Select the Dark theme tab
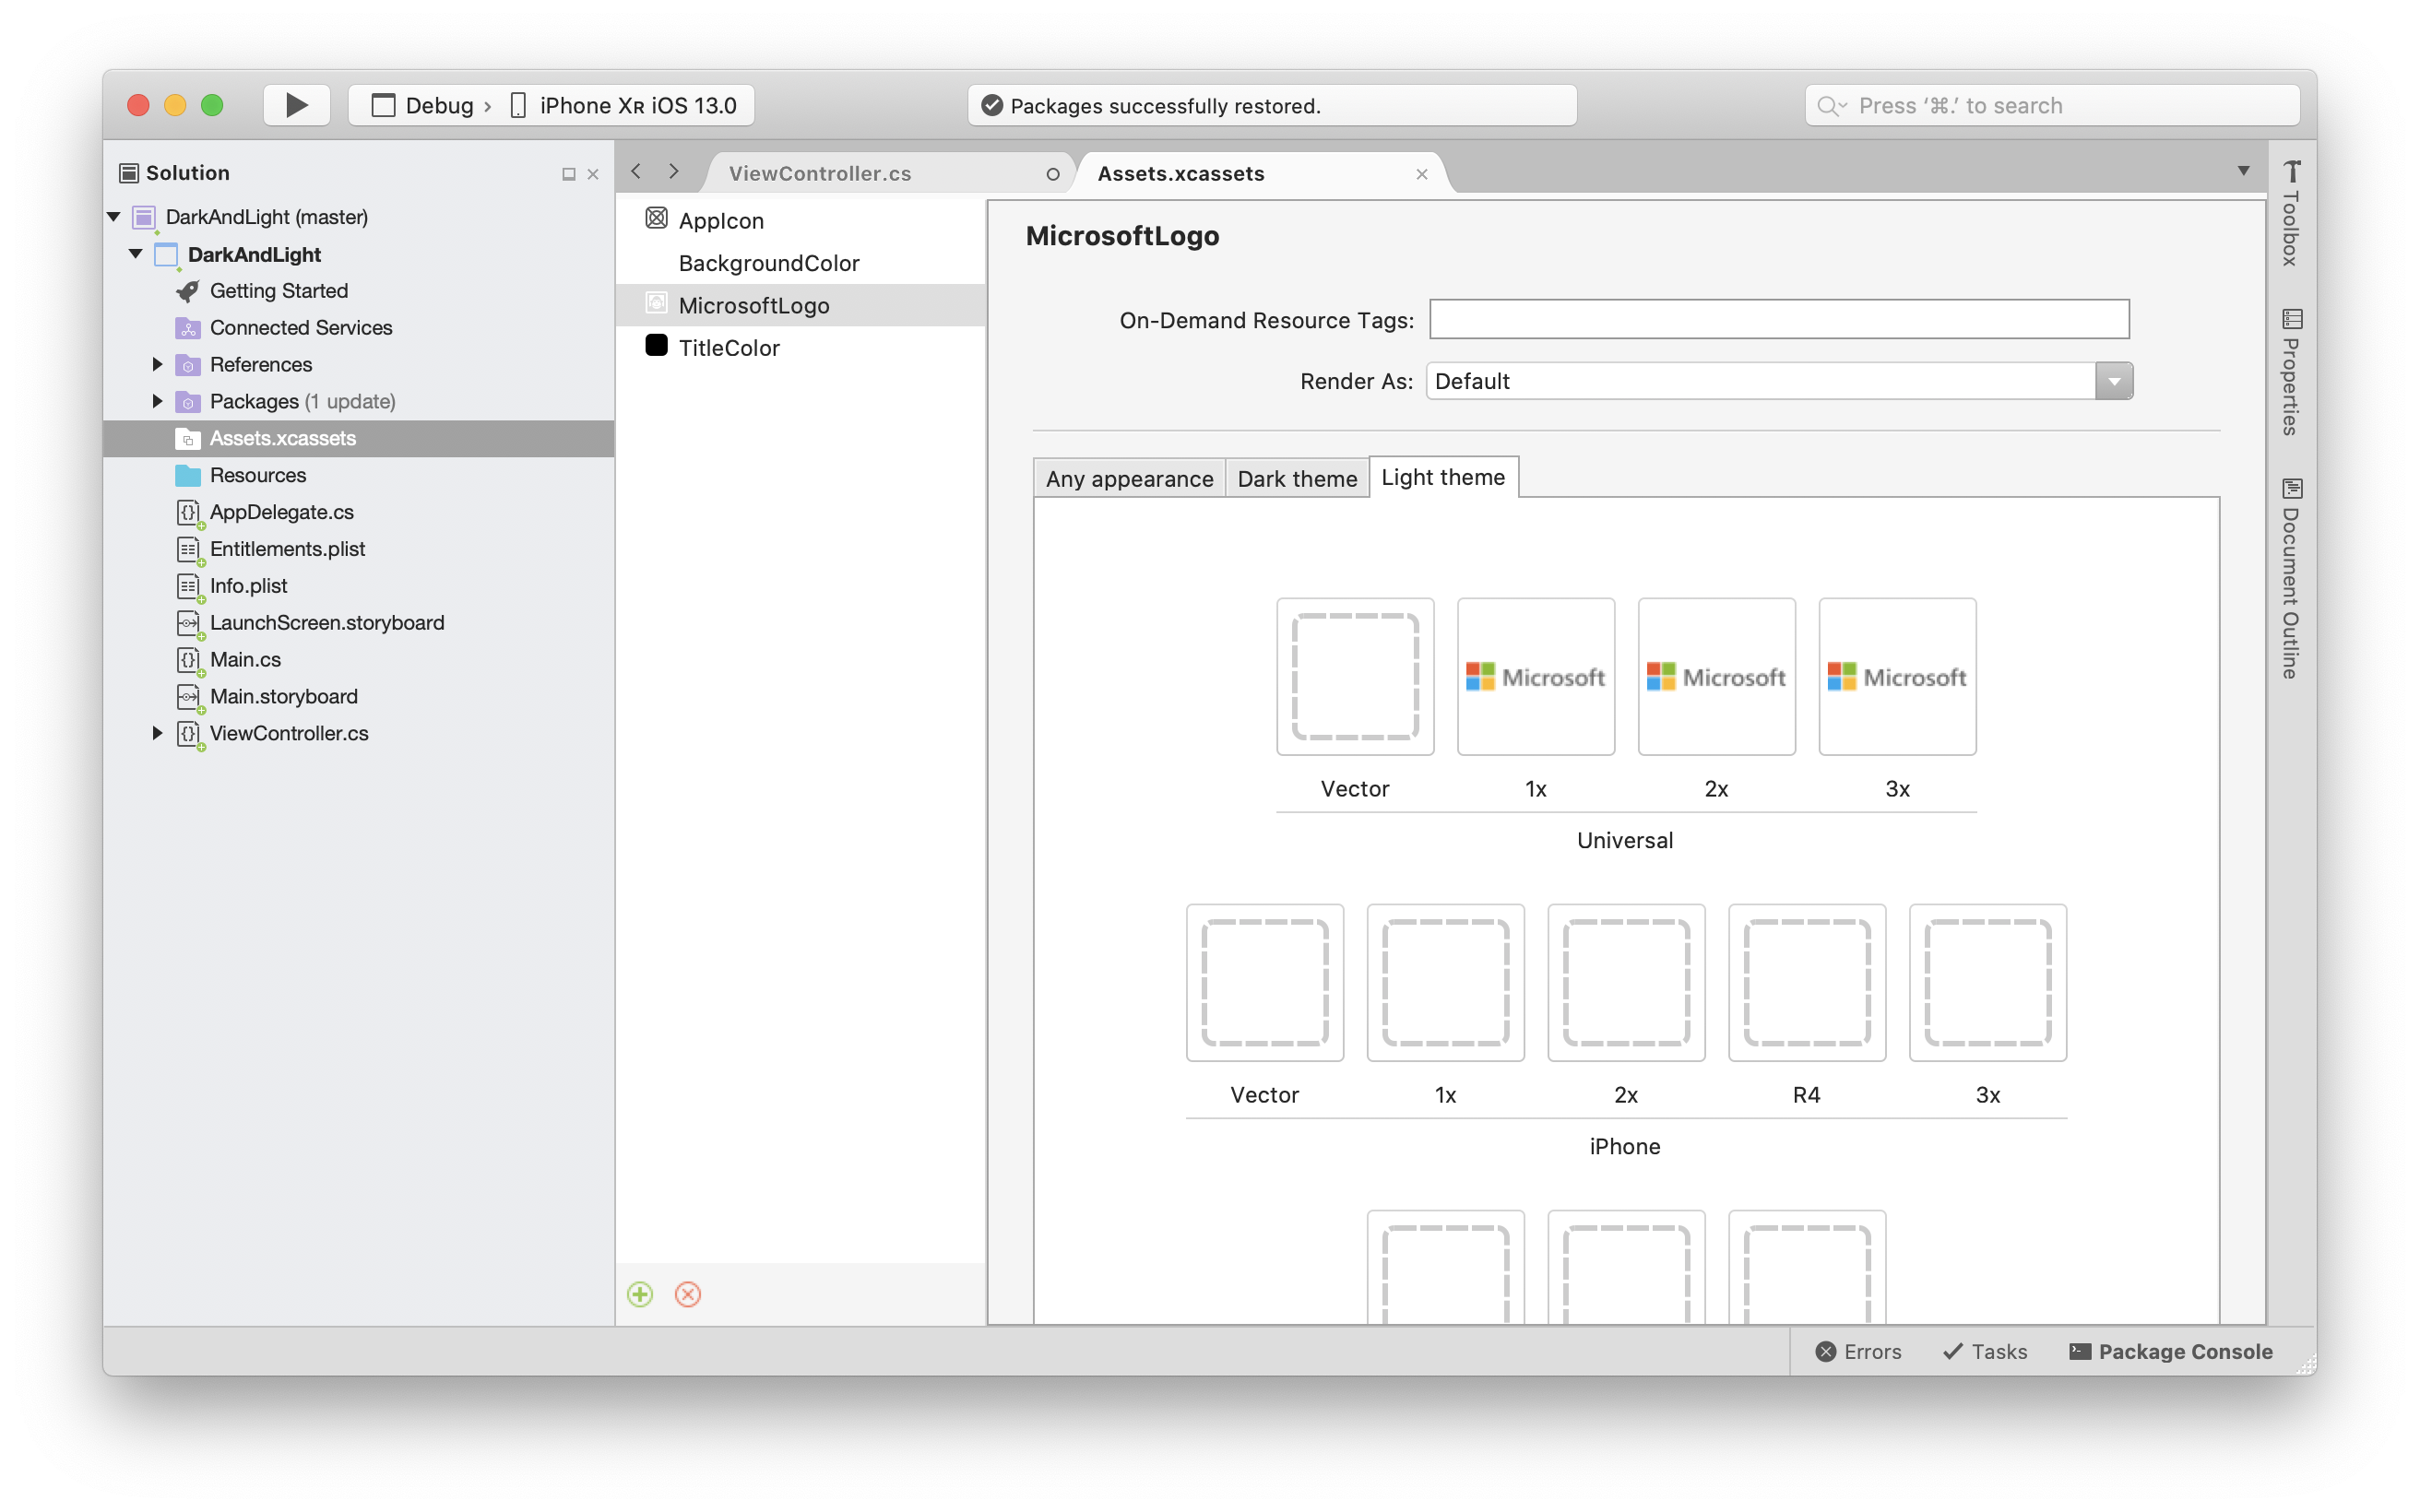This screenshot has width=2420, height=1512. (x=1297, y=478)
